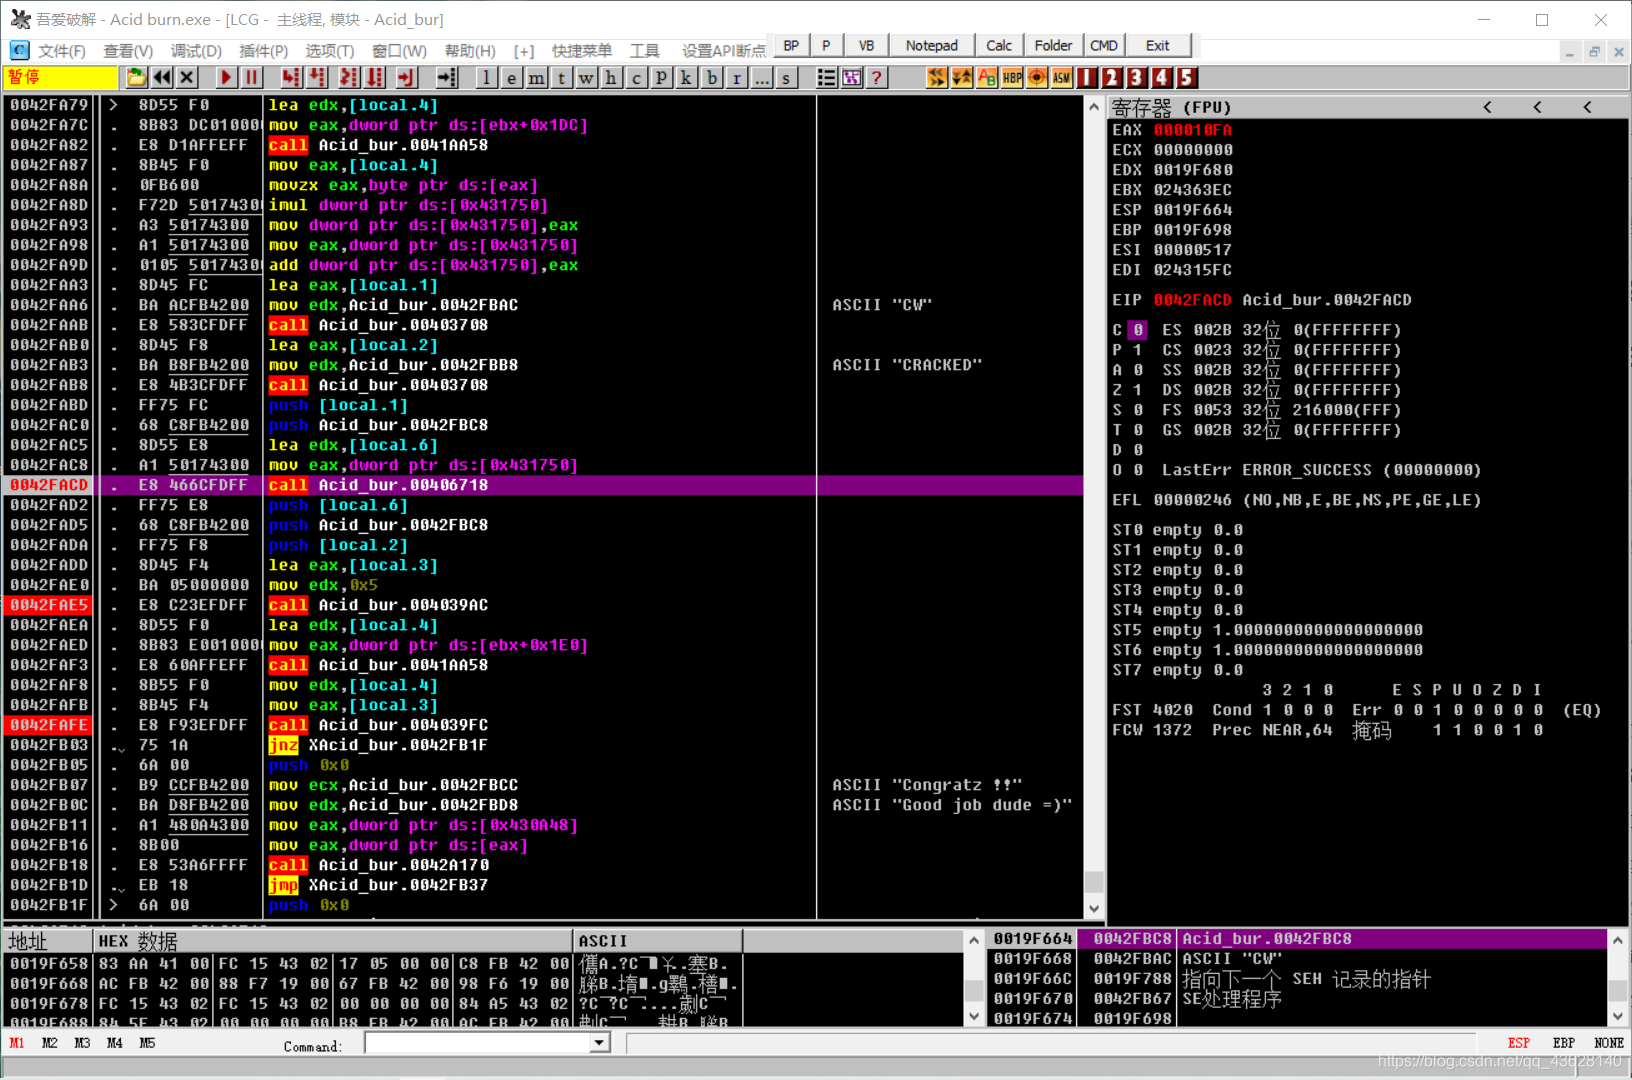The image size is (1632, 1080).
Task: Click the Go To Address icon
Action: [447, 77]
